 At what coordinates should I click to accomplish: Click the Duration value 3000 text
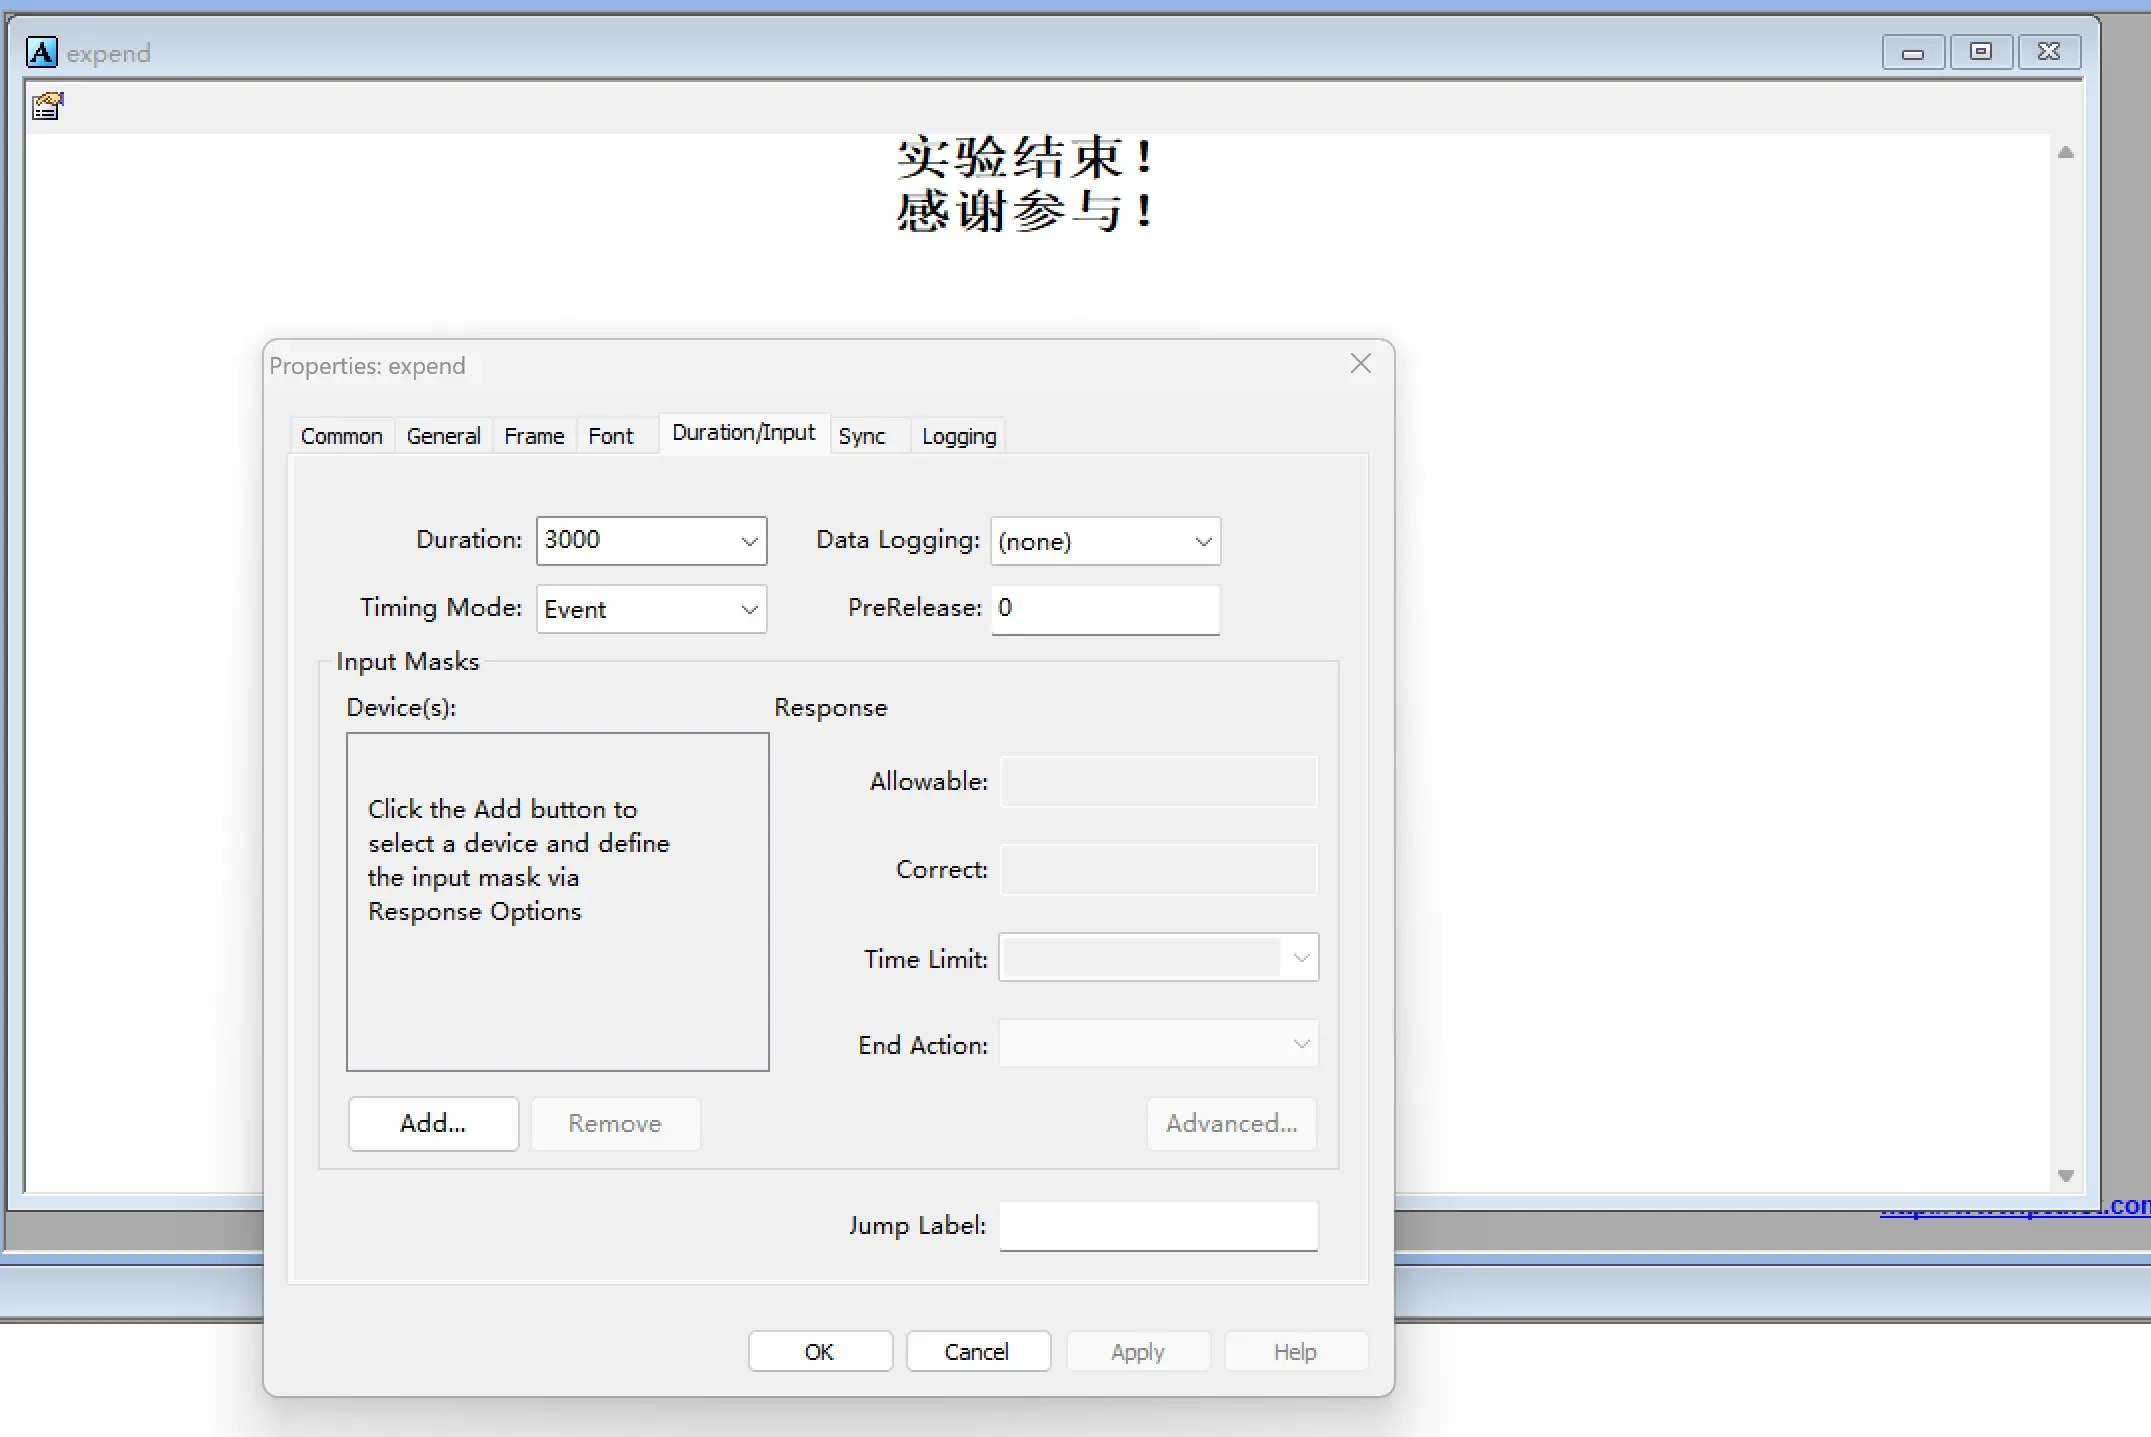point(572,540)
